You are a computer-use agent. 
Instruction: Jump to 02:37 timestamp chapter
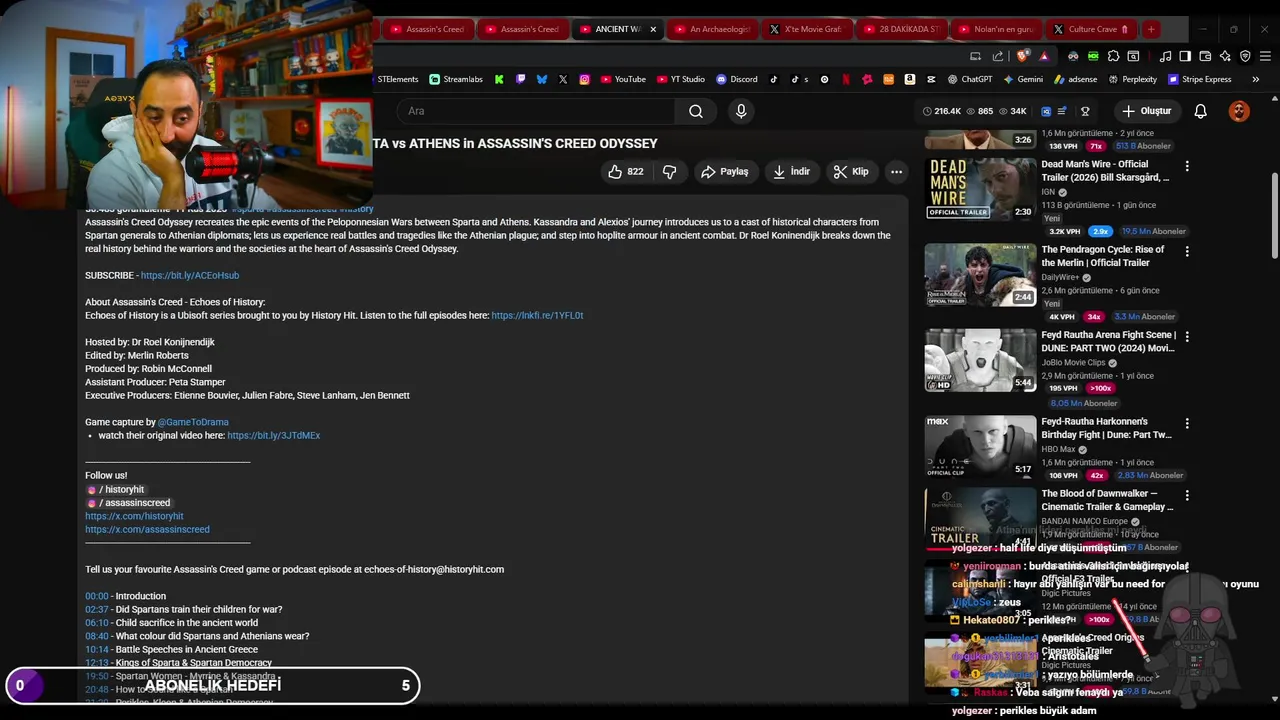(x=97, y=610)
